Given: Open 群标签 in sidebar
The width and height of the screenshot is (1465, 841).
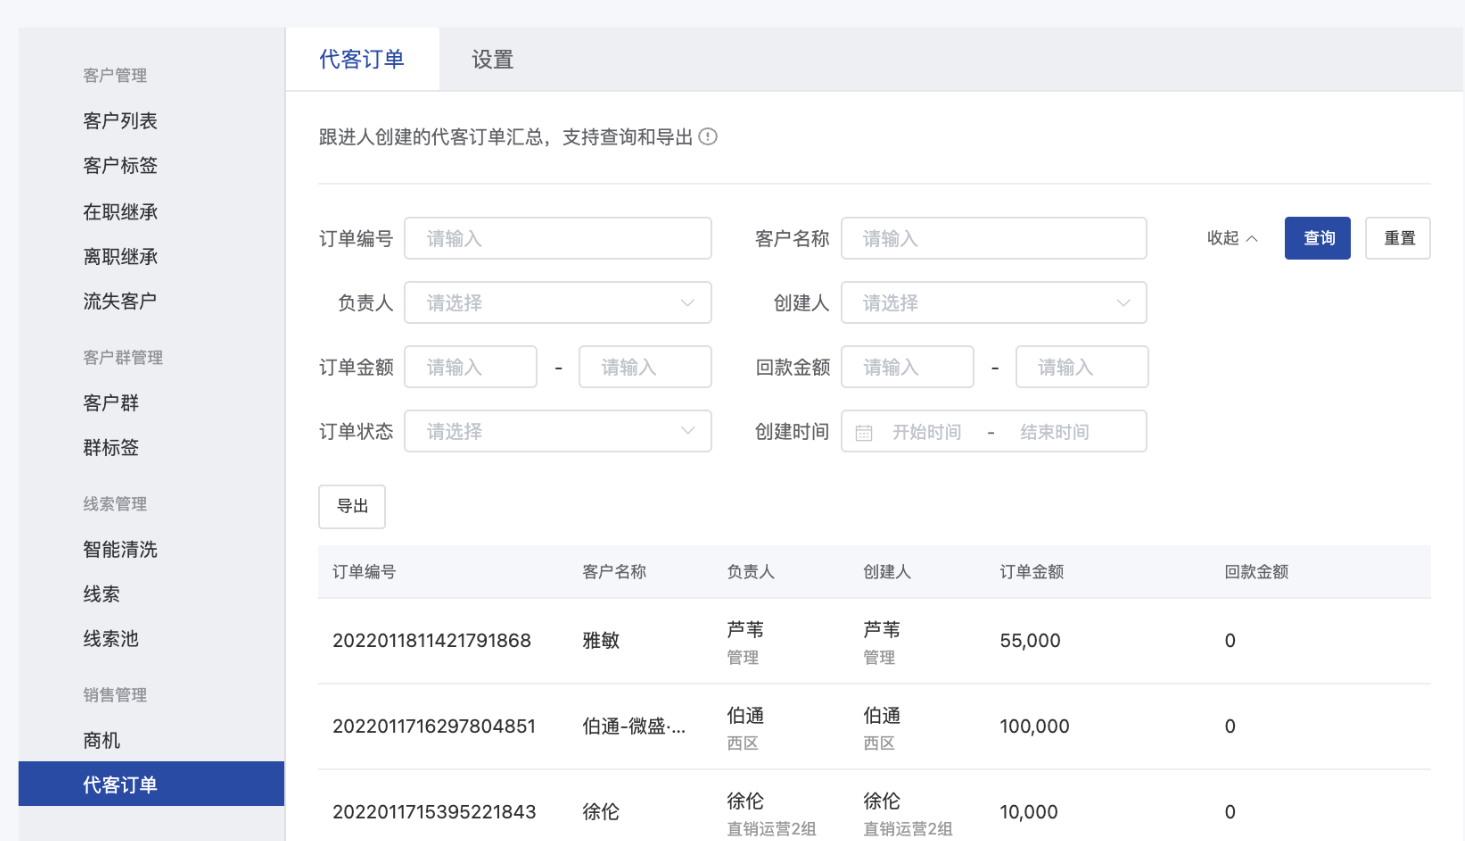Looking at the screenshot, I should pyautogui.click(x=111, y=448).
